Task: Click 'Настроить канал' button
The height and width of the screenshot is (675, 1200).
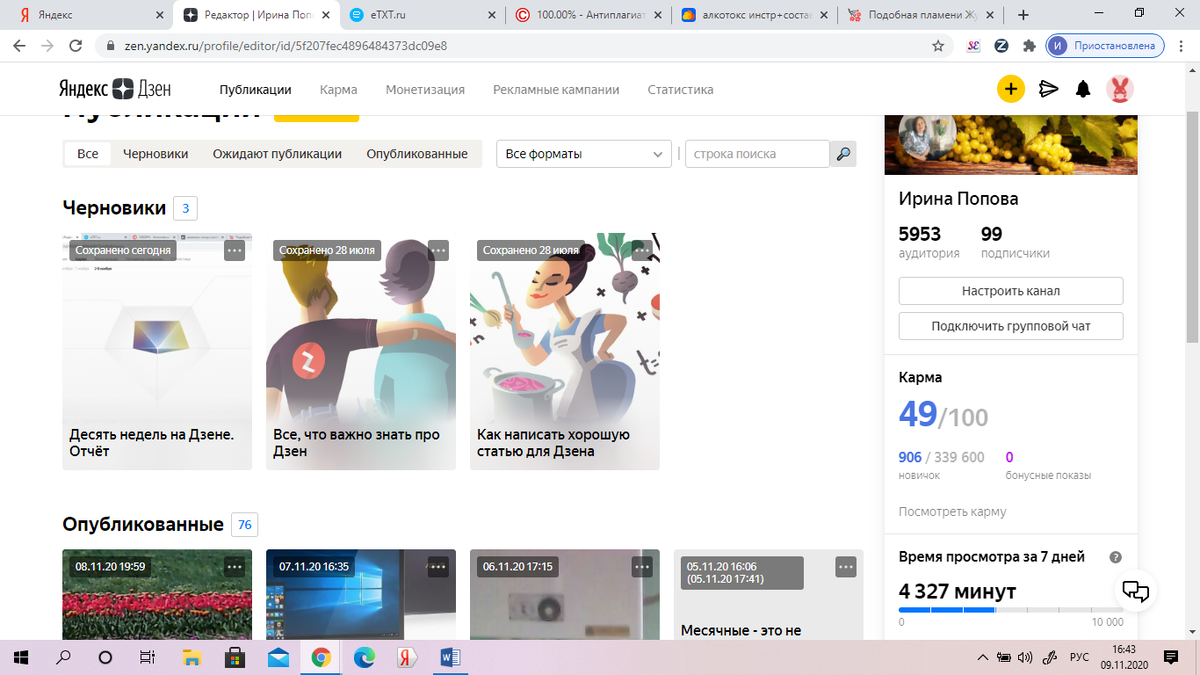Action: coord(1011,291)
